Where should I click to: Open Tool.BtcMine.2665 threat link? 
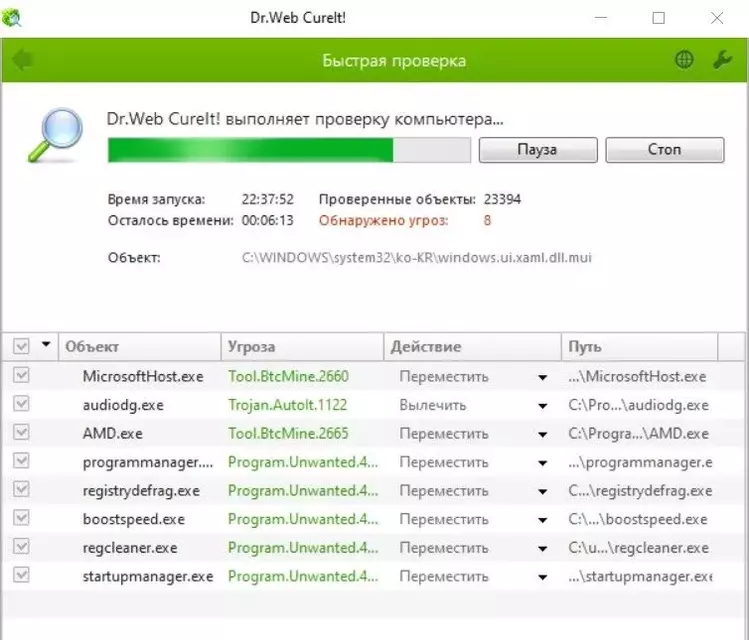click(x=288, y=434)
